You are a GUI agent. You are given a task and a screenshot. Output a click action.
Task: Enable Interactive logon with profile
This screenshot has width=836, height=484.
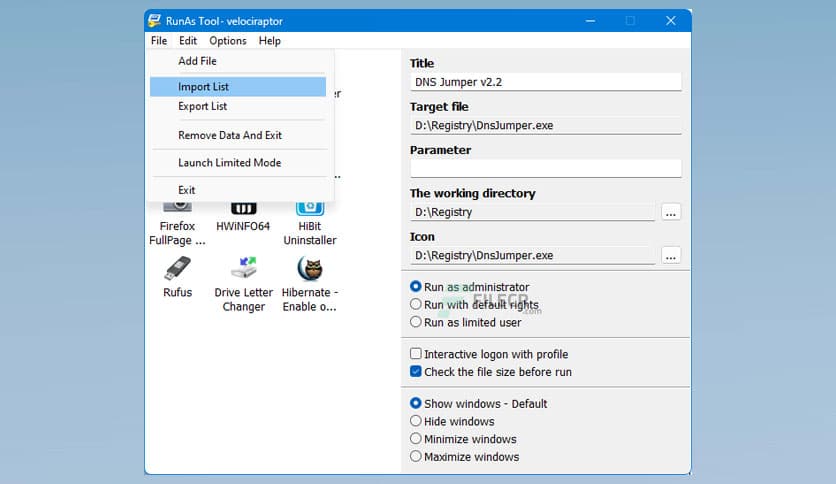[x=416, y=354]
